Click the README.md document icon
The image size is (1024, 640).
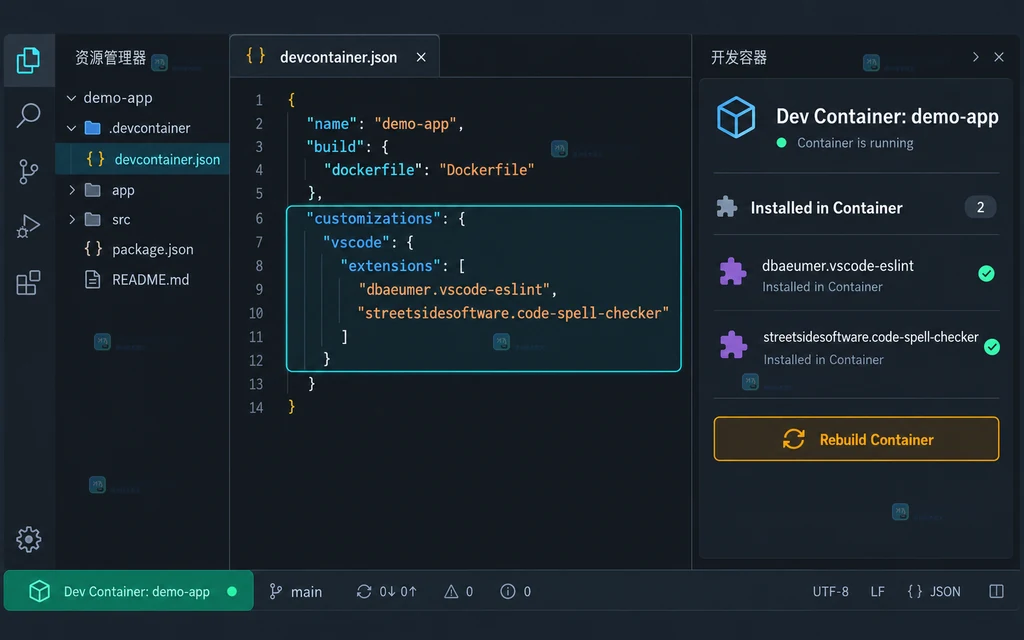click(93, 280)
